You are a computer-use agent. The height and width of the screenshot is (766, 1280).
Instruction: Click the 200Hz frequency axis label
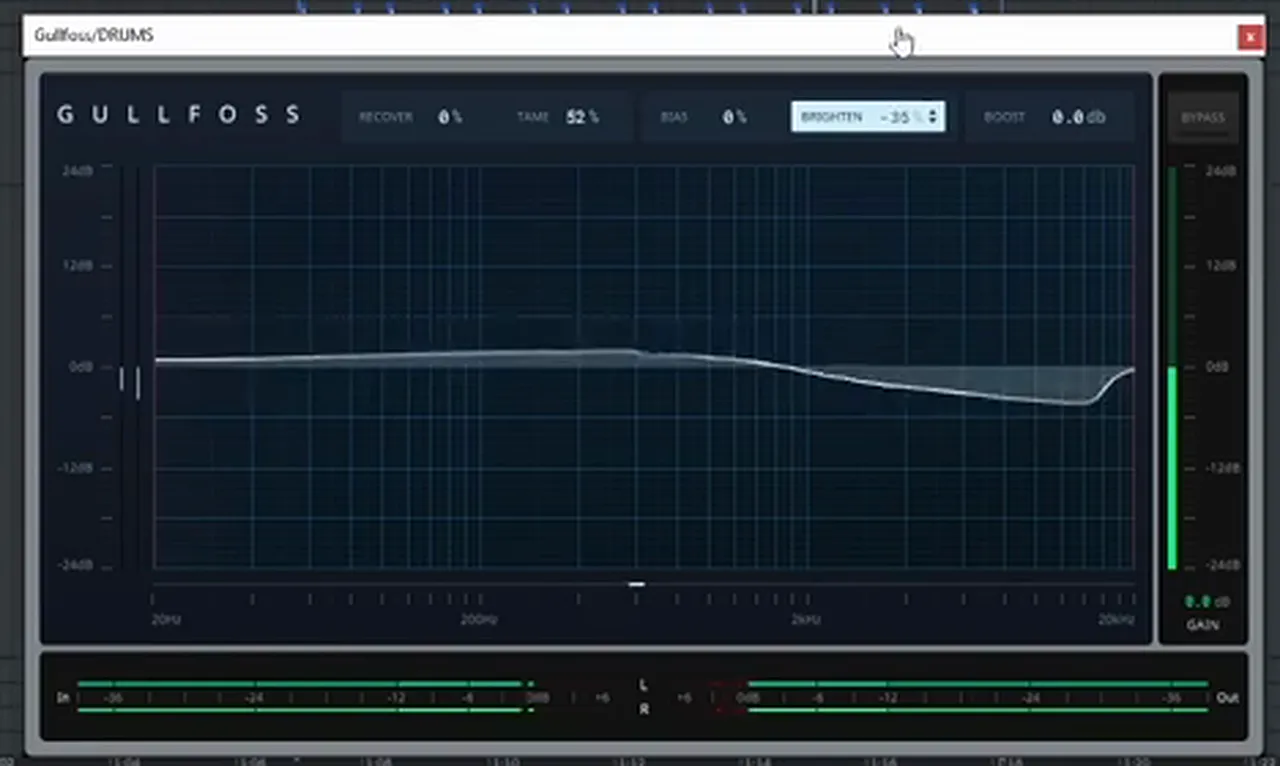click(479, 620)
